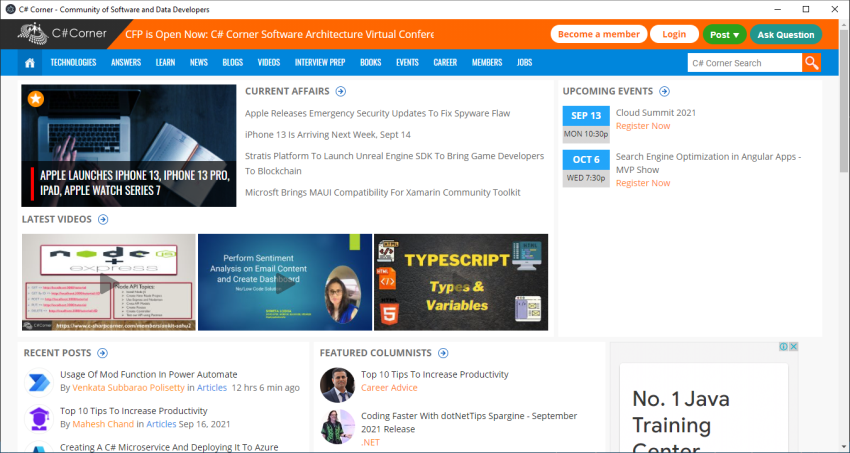
Task: Open Creating A C# Microservice post
Action: click(169, 447)
